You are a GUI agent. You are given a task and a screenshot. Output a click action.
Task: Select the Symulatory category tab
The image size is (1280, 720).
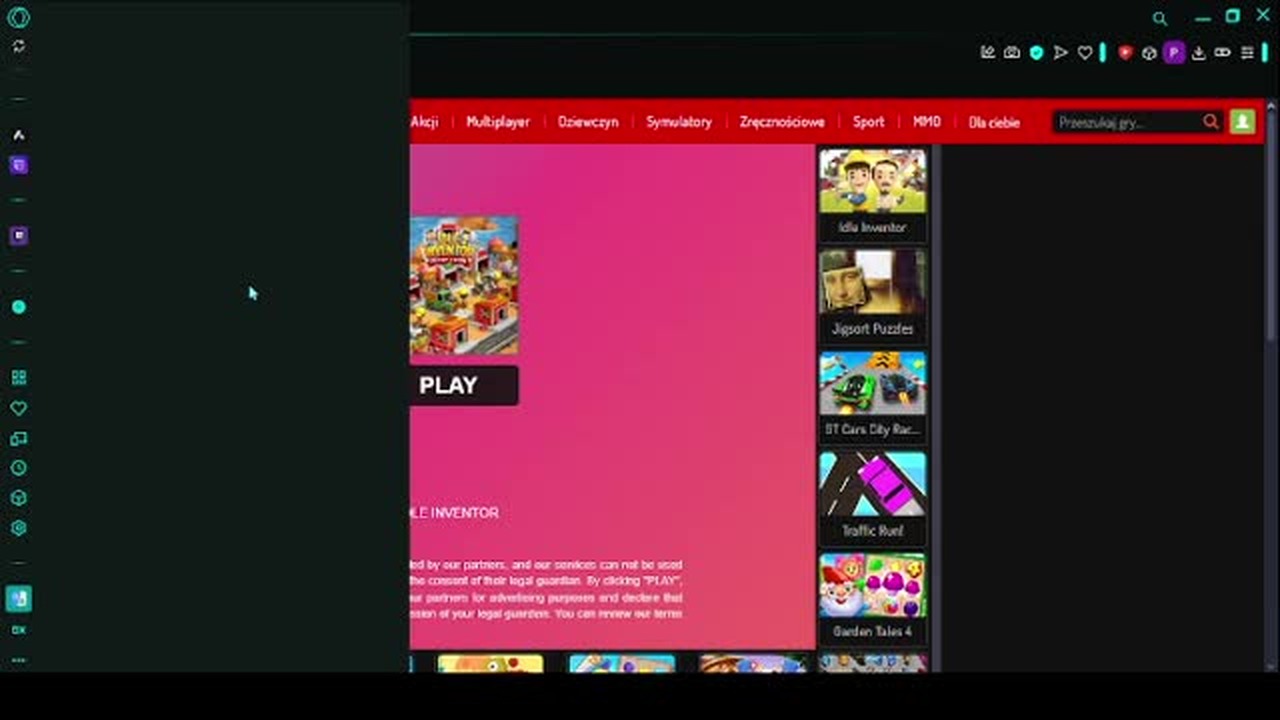click(678, 122)
